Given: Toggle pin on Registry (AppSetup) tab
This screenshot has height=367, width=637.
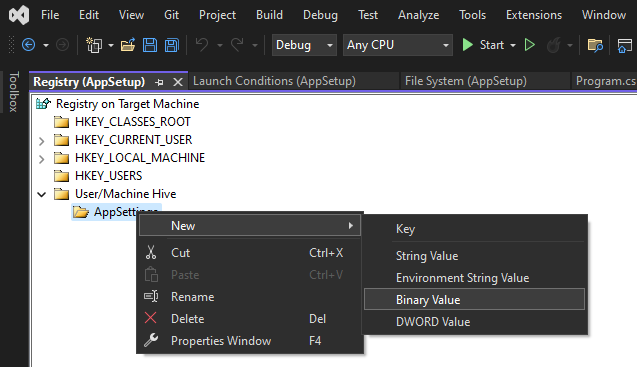Looking at the screenshot, I should pos(159,83).
